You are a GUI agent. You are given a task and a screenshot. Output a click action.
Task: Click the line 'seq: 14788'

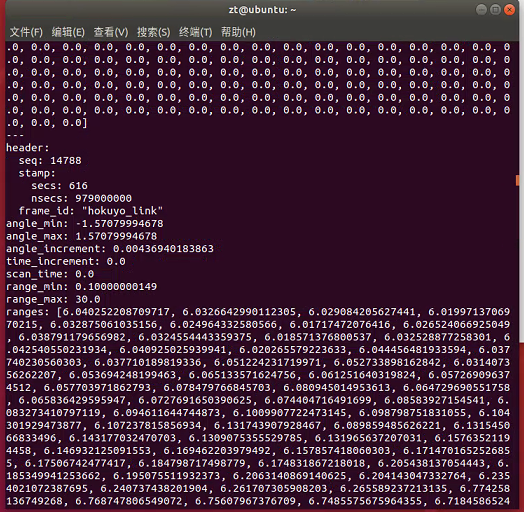pyautogui.click(x=50, y=160)
